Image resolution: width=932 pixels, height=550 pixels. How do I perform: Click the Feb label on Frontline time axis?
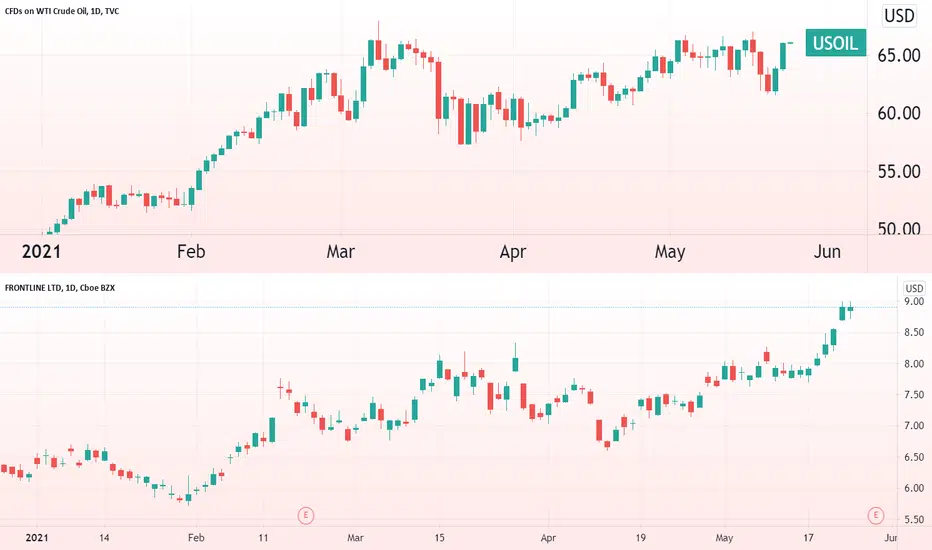(x=196, y=538)
